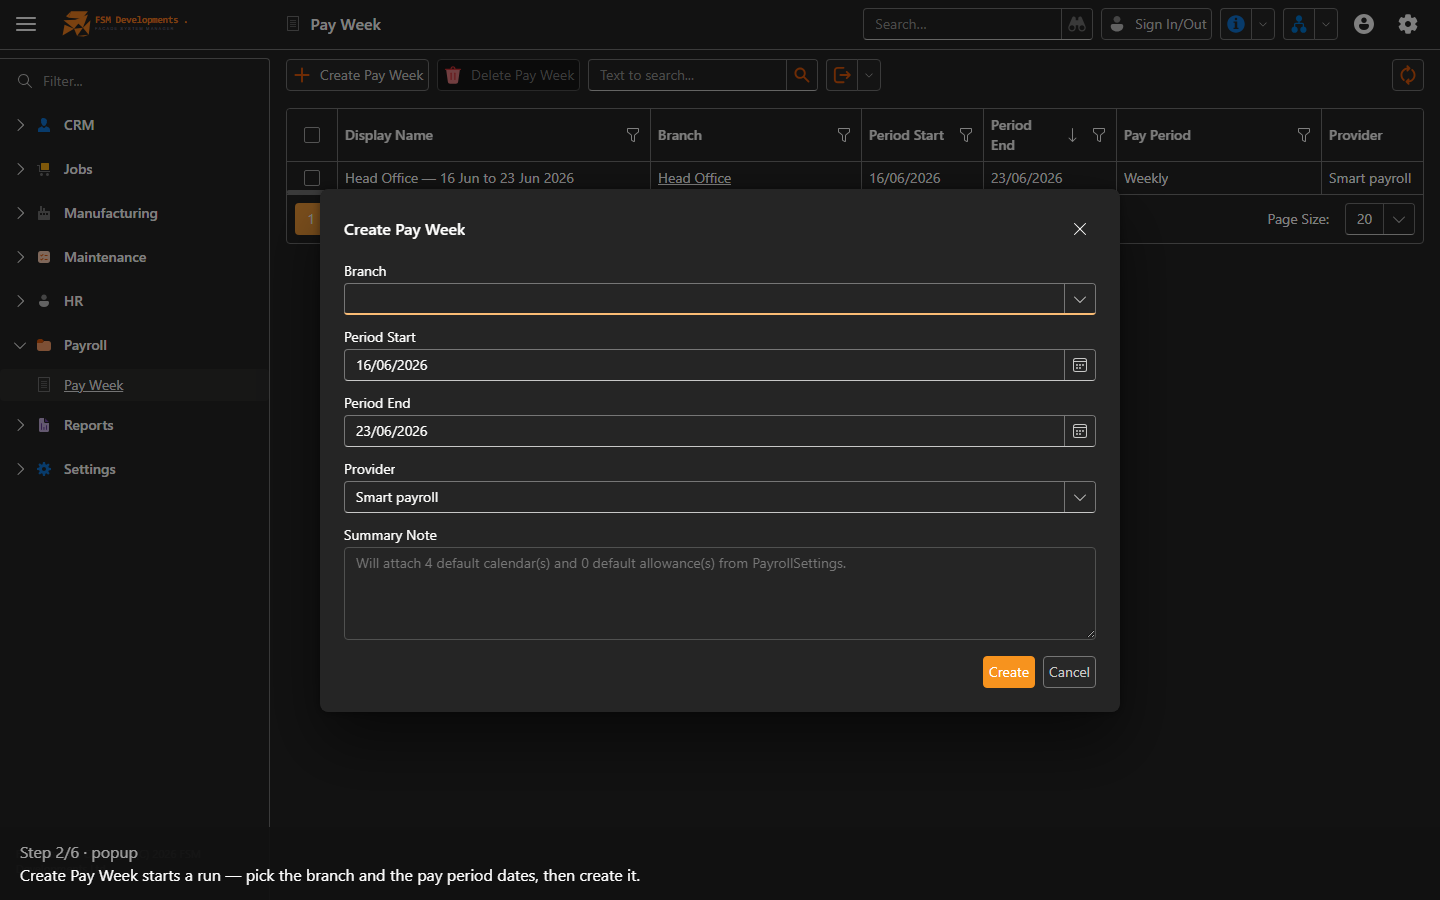
Task: Click the binoculars search icon
Action: [1077, 24]
